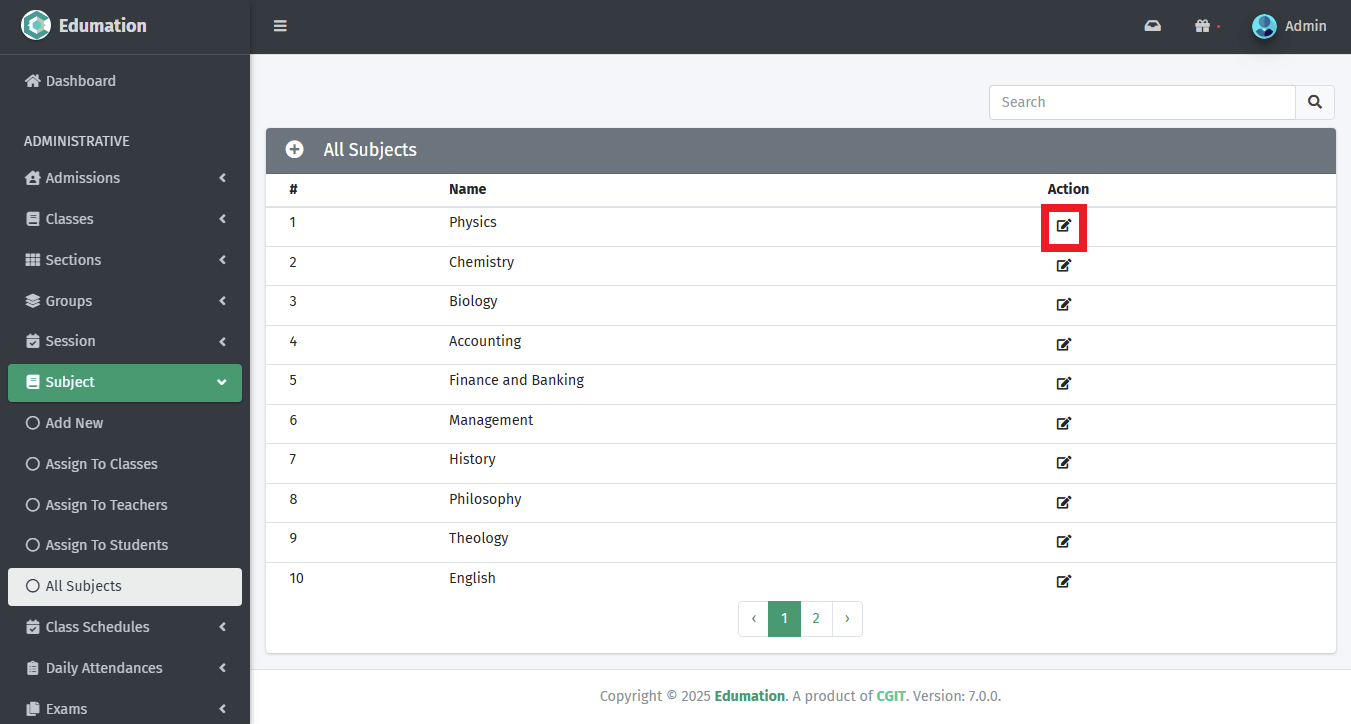The height and width of the screenshot is (724, 1351).
Task: Click the next page arrow
Action: coord(847,619)
